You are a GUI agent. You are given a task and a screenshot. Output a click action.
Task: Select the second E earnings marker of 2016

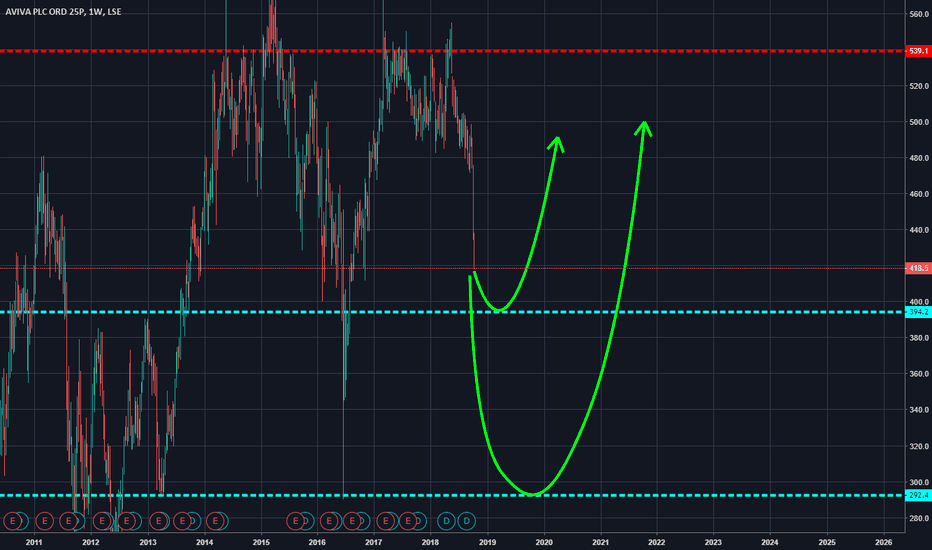click(x=352, y=521)
